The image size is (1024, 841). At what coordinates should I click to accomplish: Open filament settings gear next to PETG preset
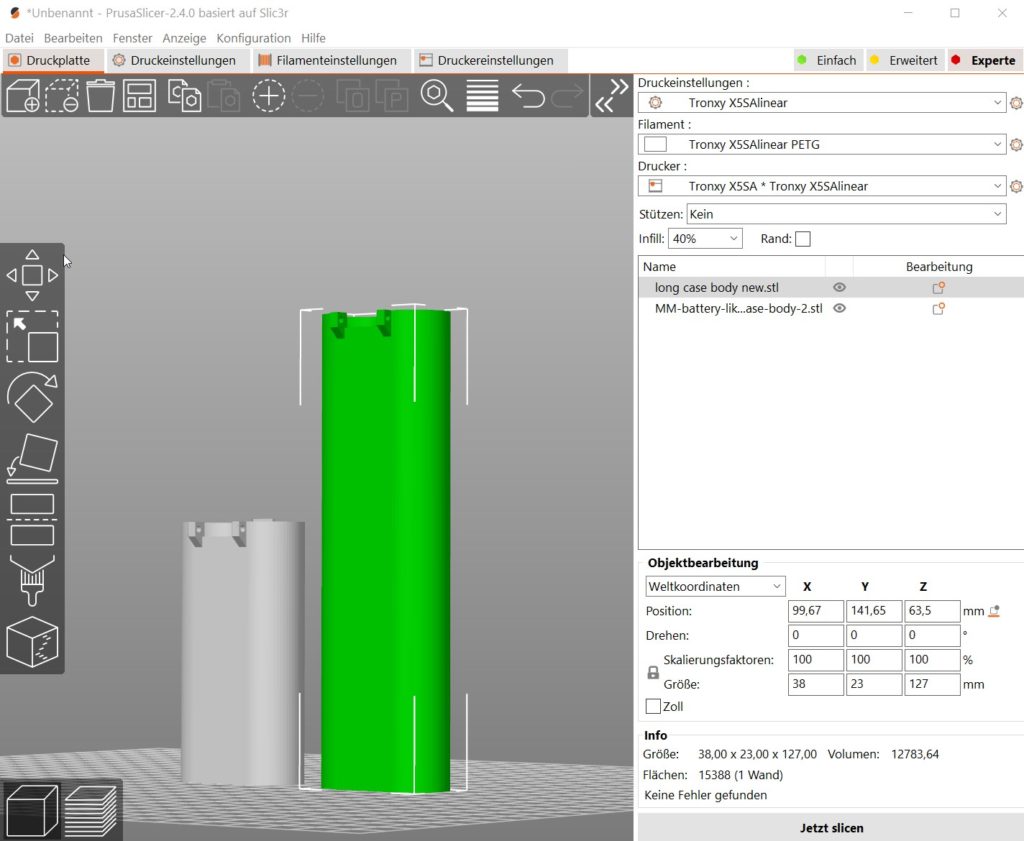pos(1016,144)
